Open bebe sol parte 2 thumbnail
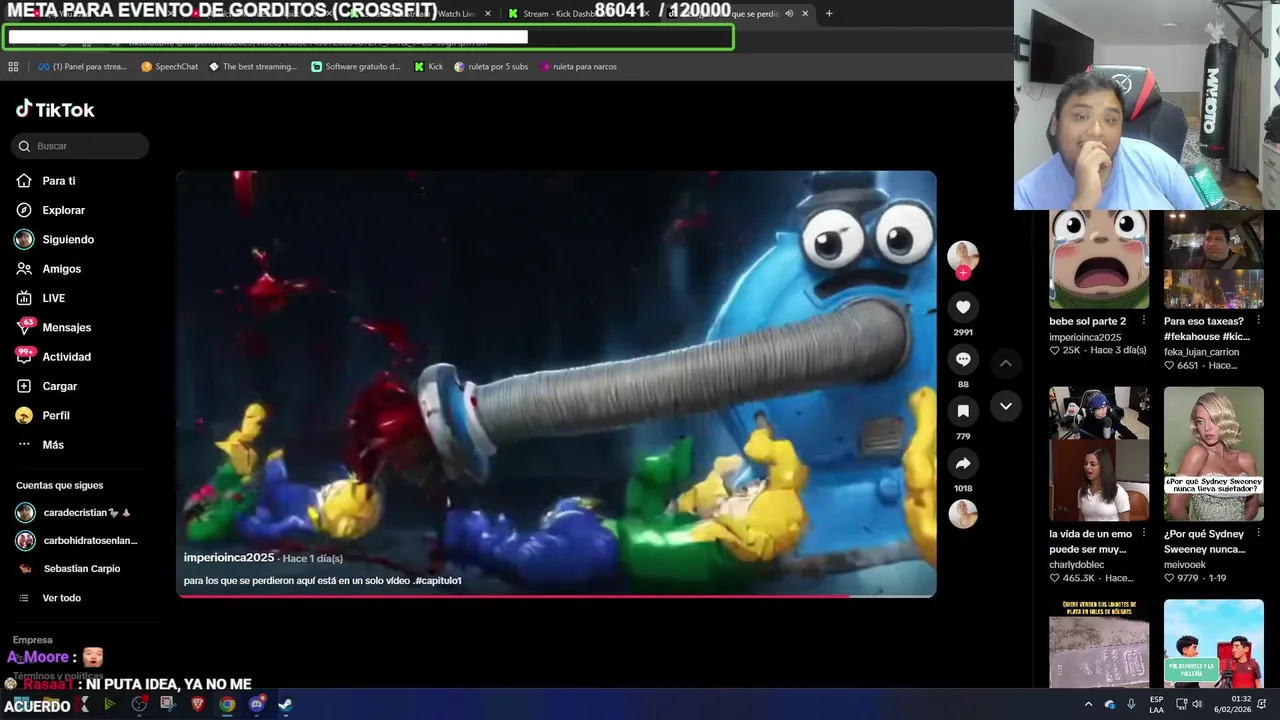This screenshot has height=720, width=1280. coord(1099,259)
